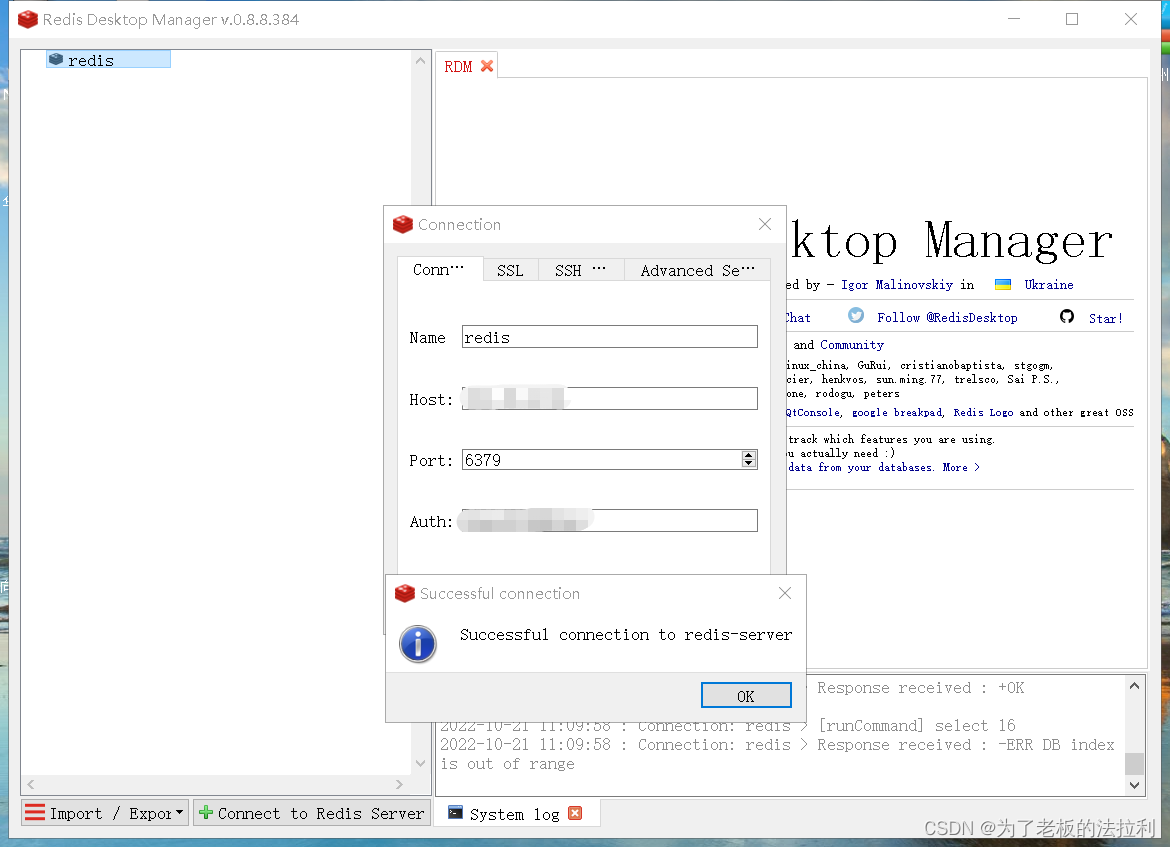The image size is (1170, 847).
Task: Click the redis database icon in tree
Action: point(56,59)
